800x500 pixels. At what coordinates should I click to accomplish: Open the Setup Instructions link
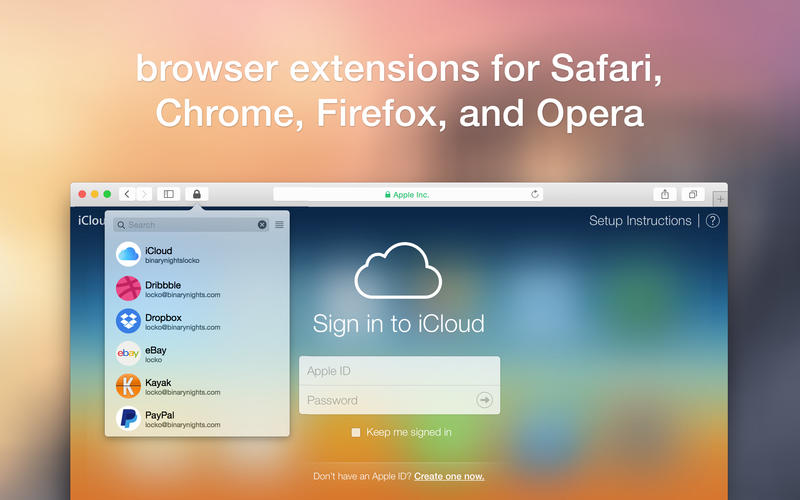click(x=640, y=221)
